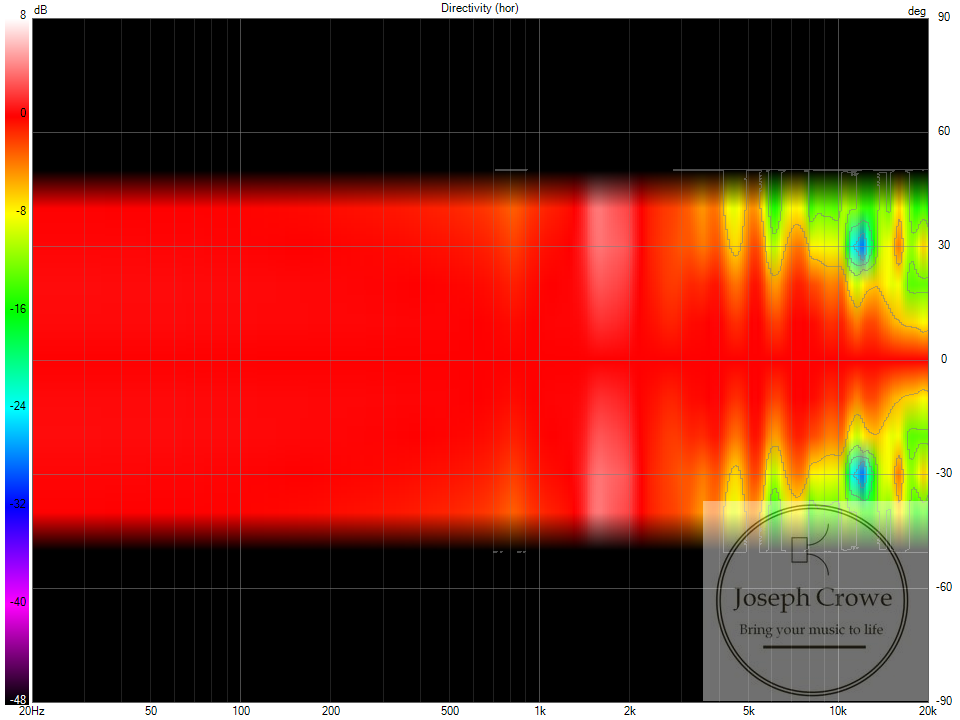Click the 20Hz frequency axis label
Image resolution: width=960 pixels, height=720 pixels.
pos(31,711)
